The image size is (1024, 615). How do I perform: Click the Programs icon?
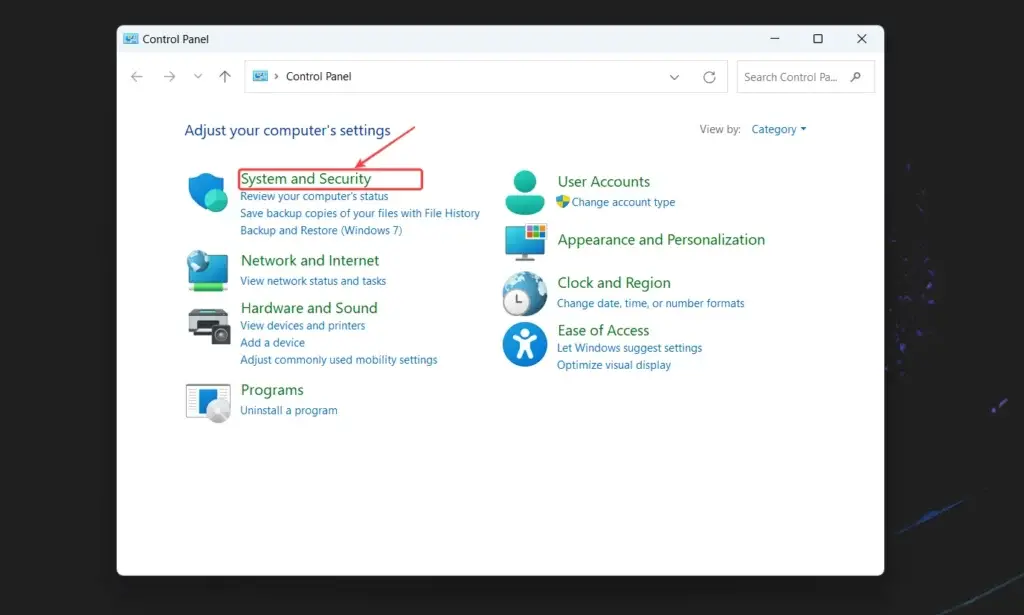click(207, 400)
